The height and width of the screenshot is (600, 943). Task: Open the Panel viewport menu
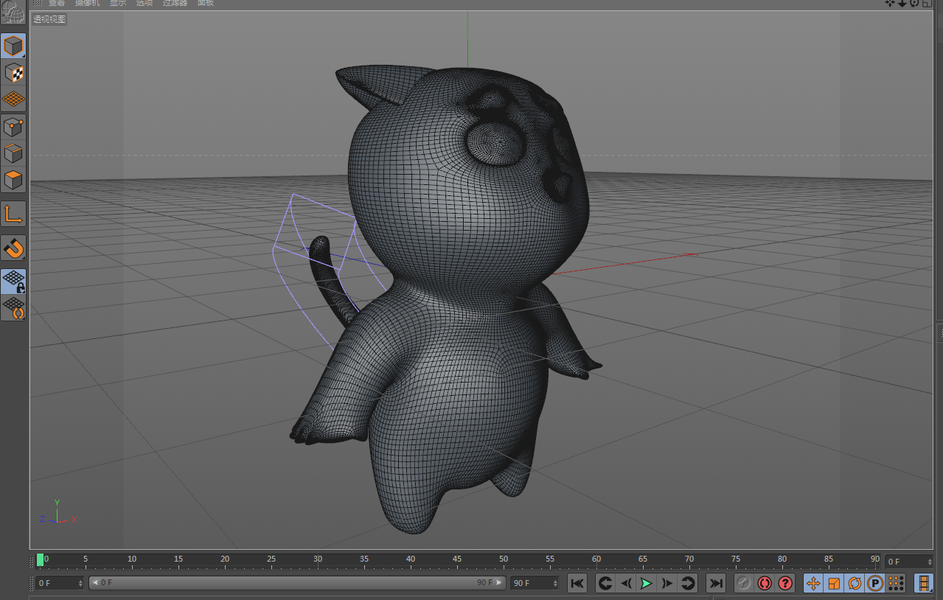coord(206,2)
